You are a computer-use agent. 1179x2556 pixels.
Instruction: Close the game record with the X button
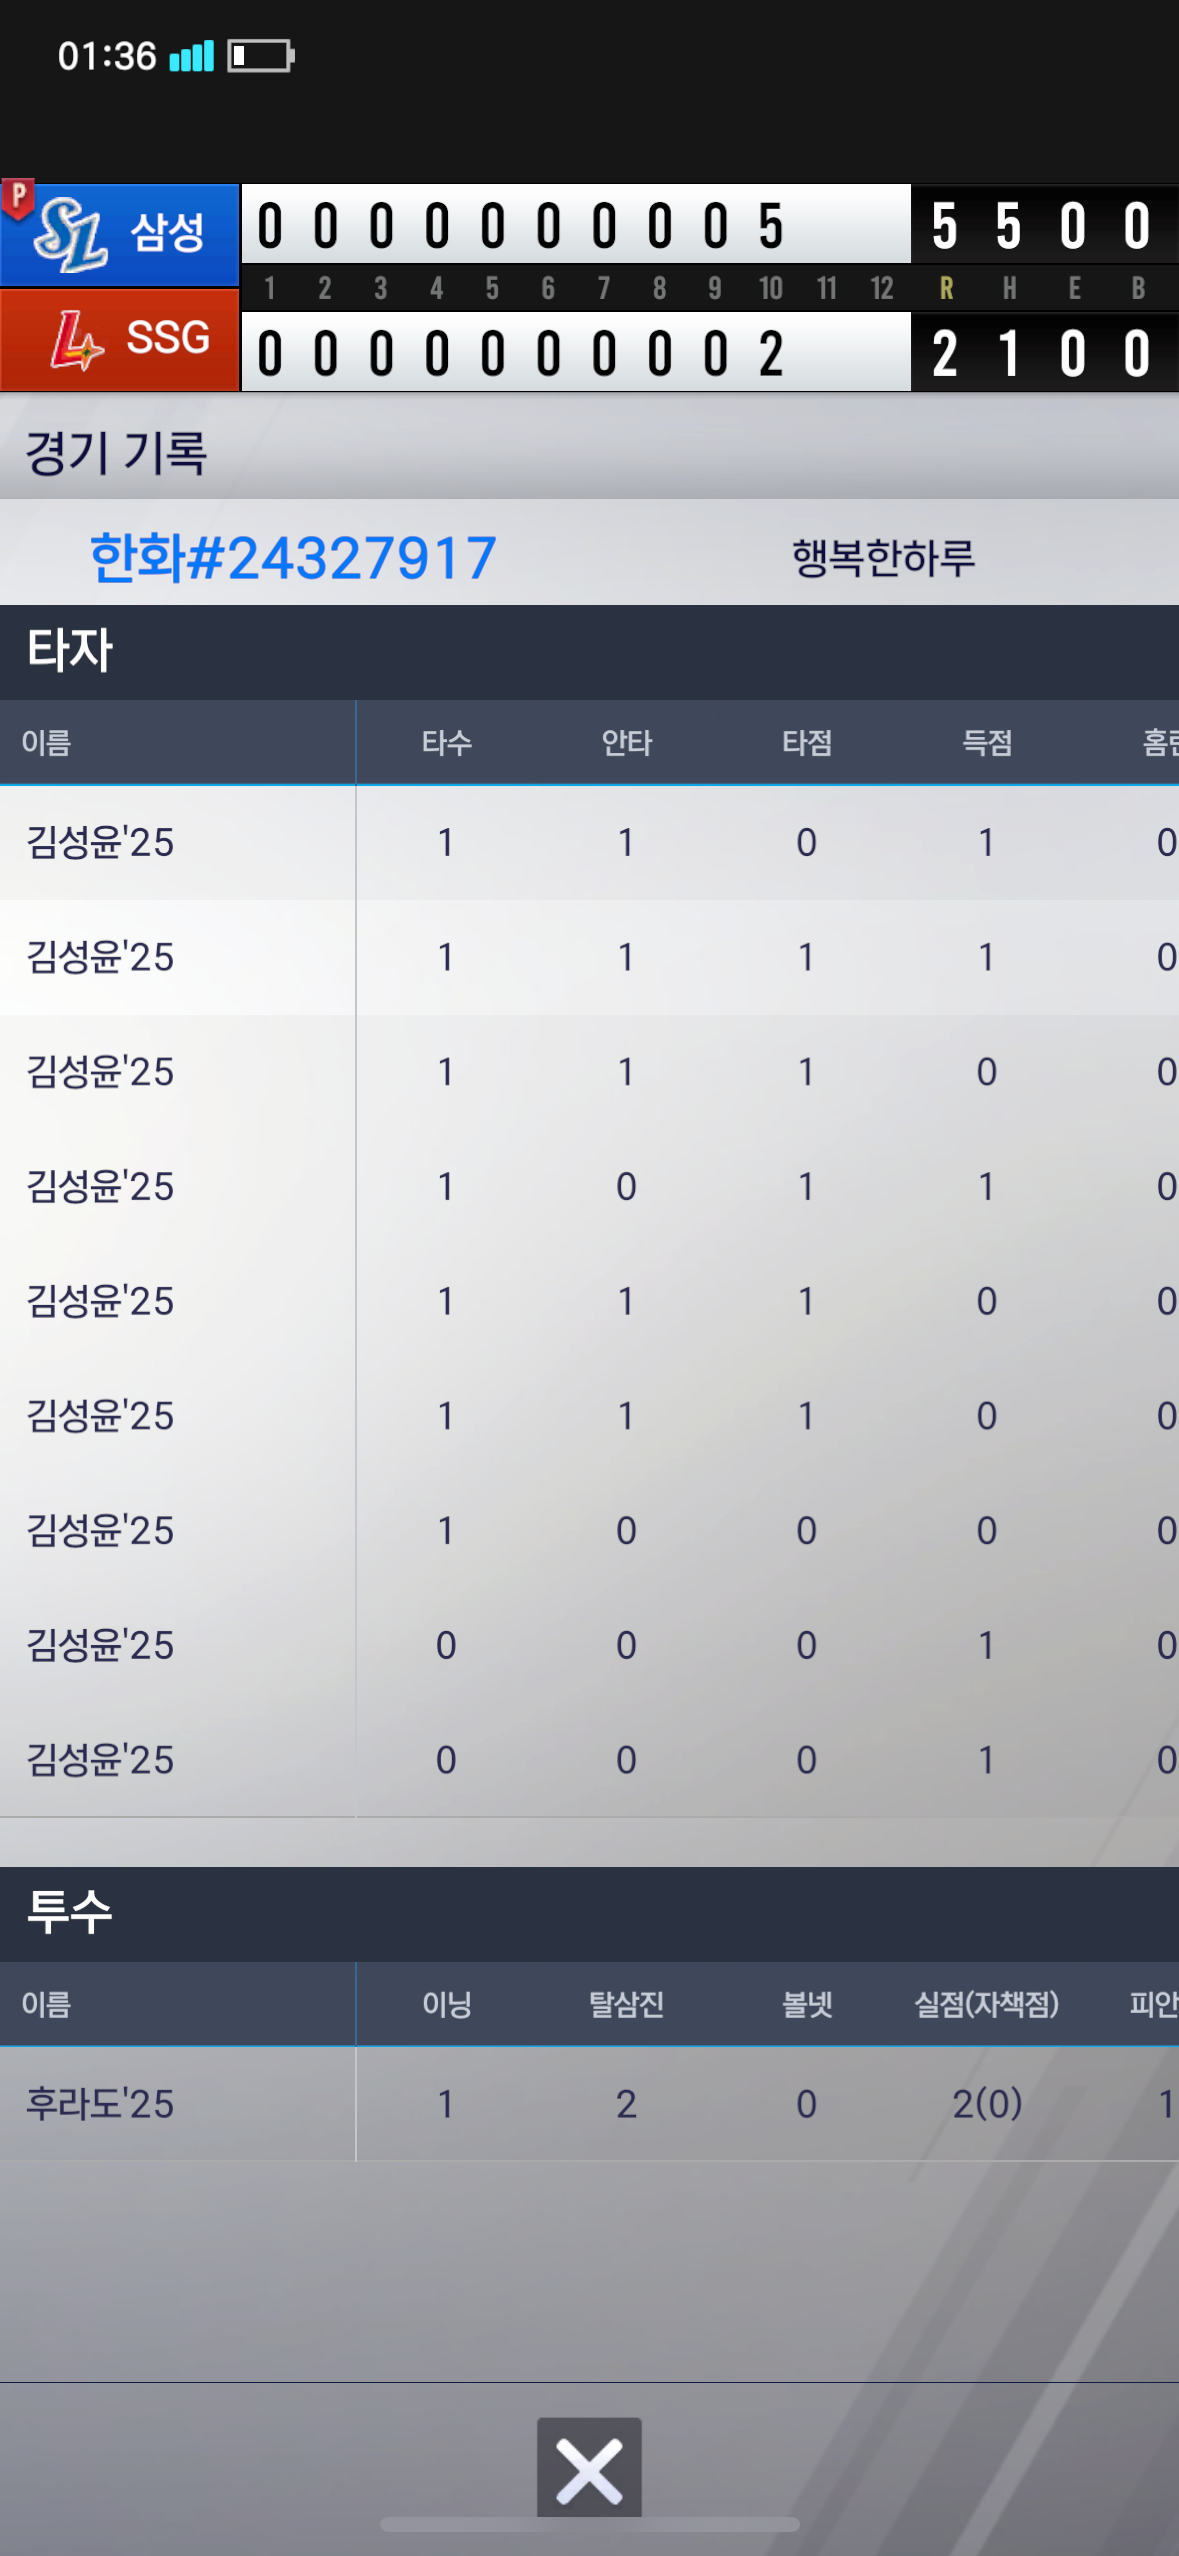coord(589,2469)
